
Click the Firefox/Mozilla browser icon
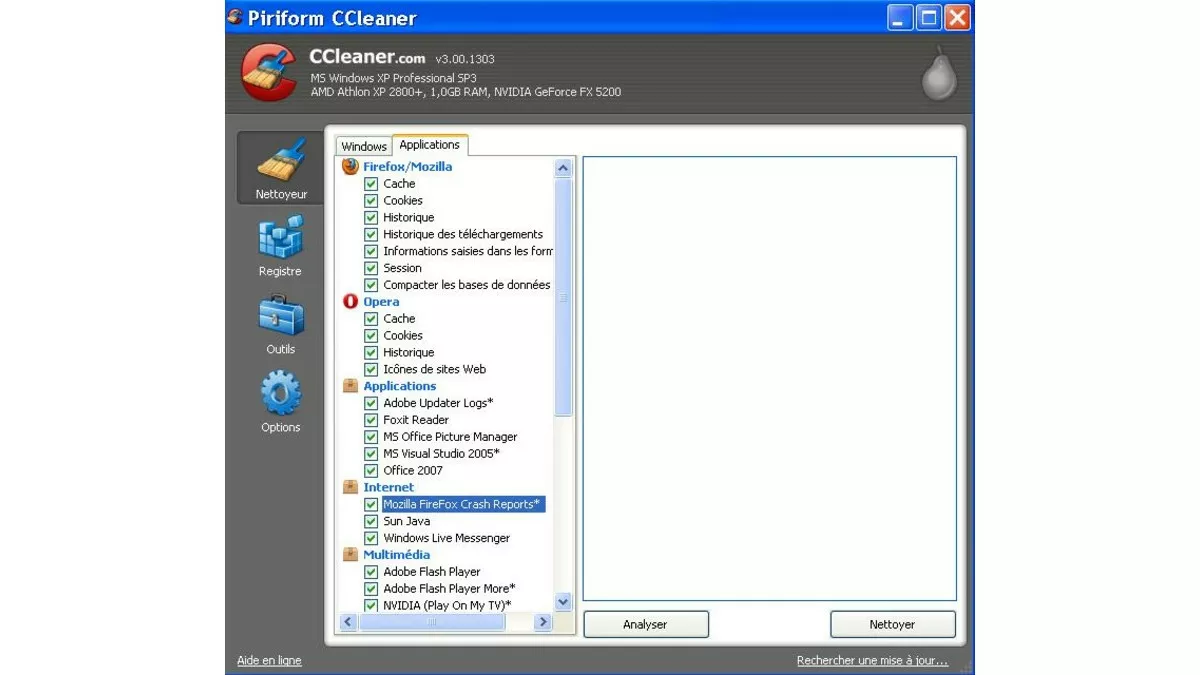[349, 166]
